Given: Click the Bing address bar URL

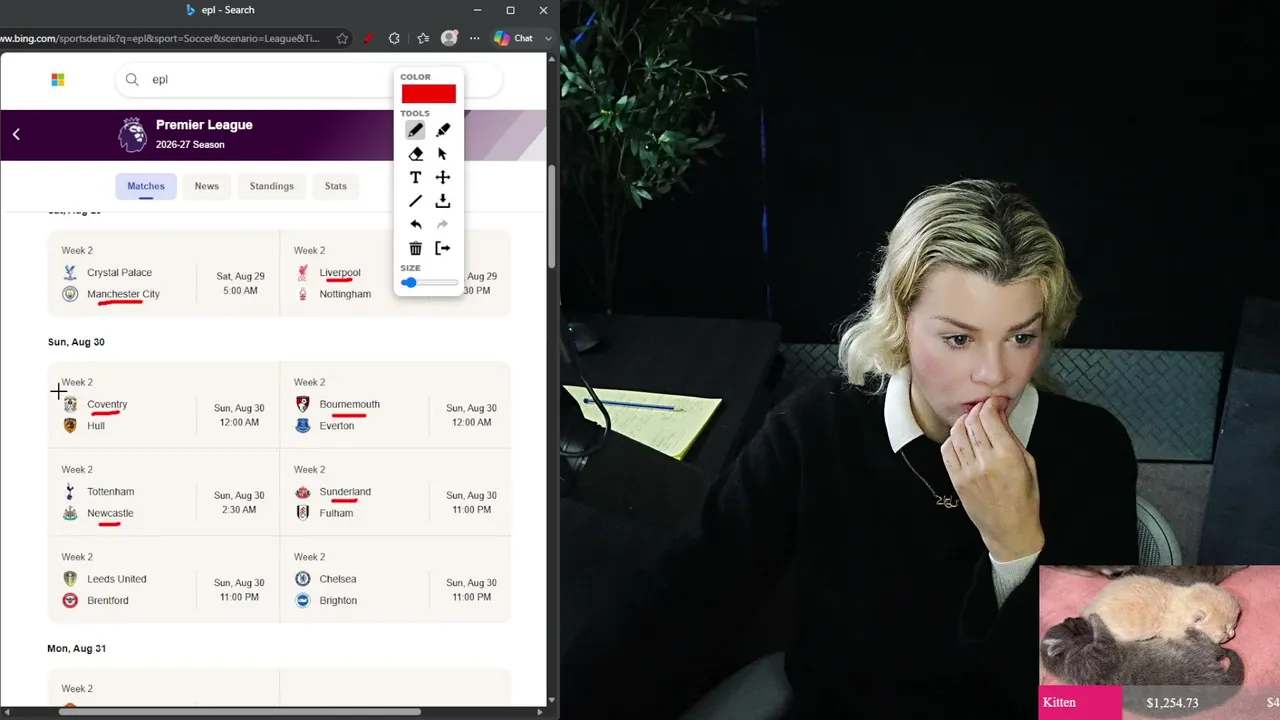Looking at the screenshot, I should (x=160, y=38).
